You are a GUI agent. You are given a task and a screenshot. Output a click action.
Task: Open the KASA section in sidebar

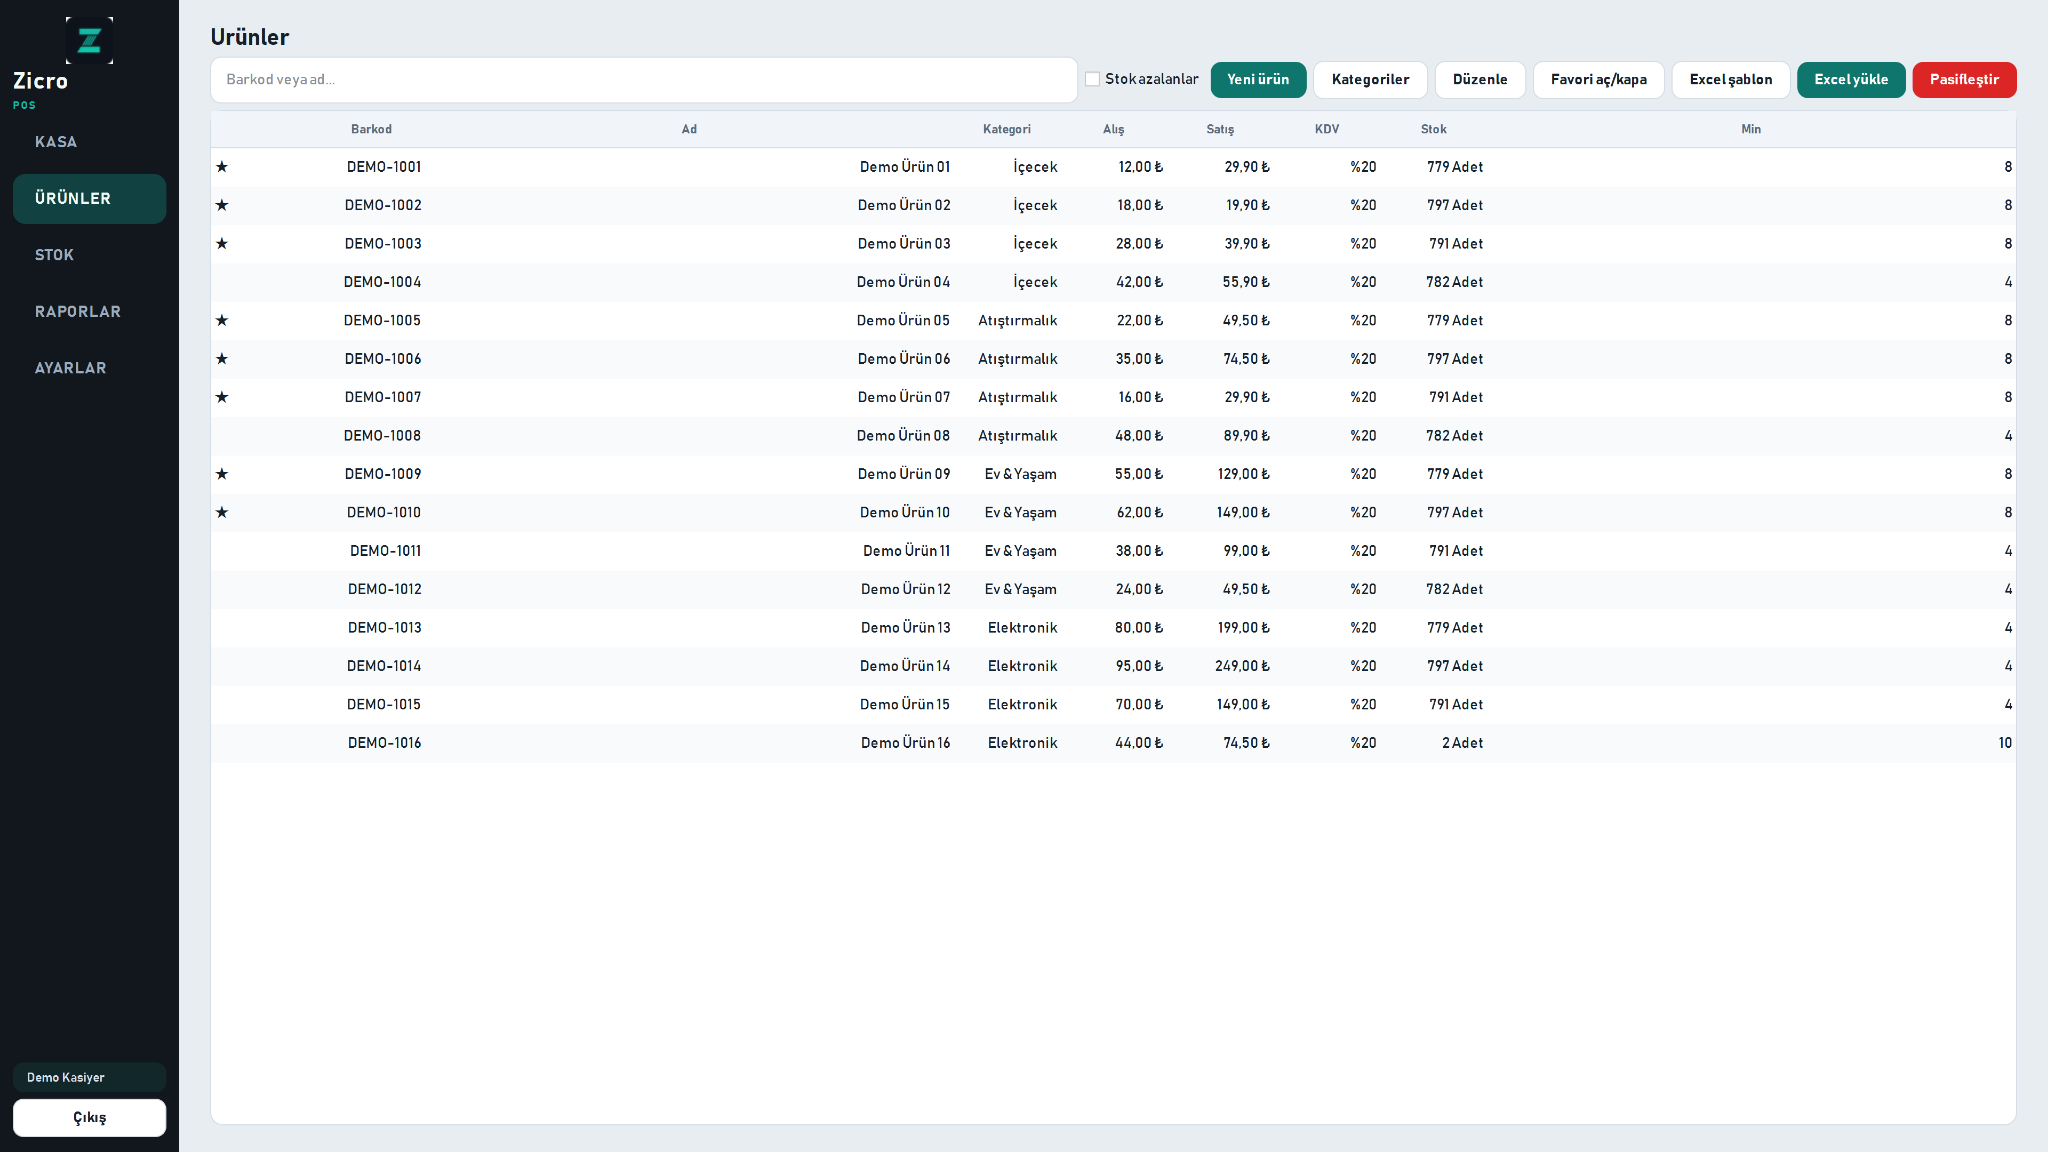89,142
